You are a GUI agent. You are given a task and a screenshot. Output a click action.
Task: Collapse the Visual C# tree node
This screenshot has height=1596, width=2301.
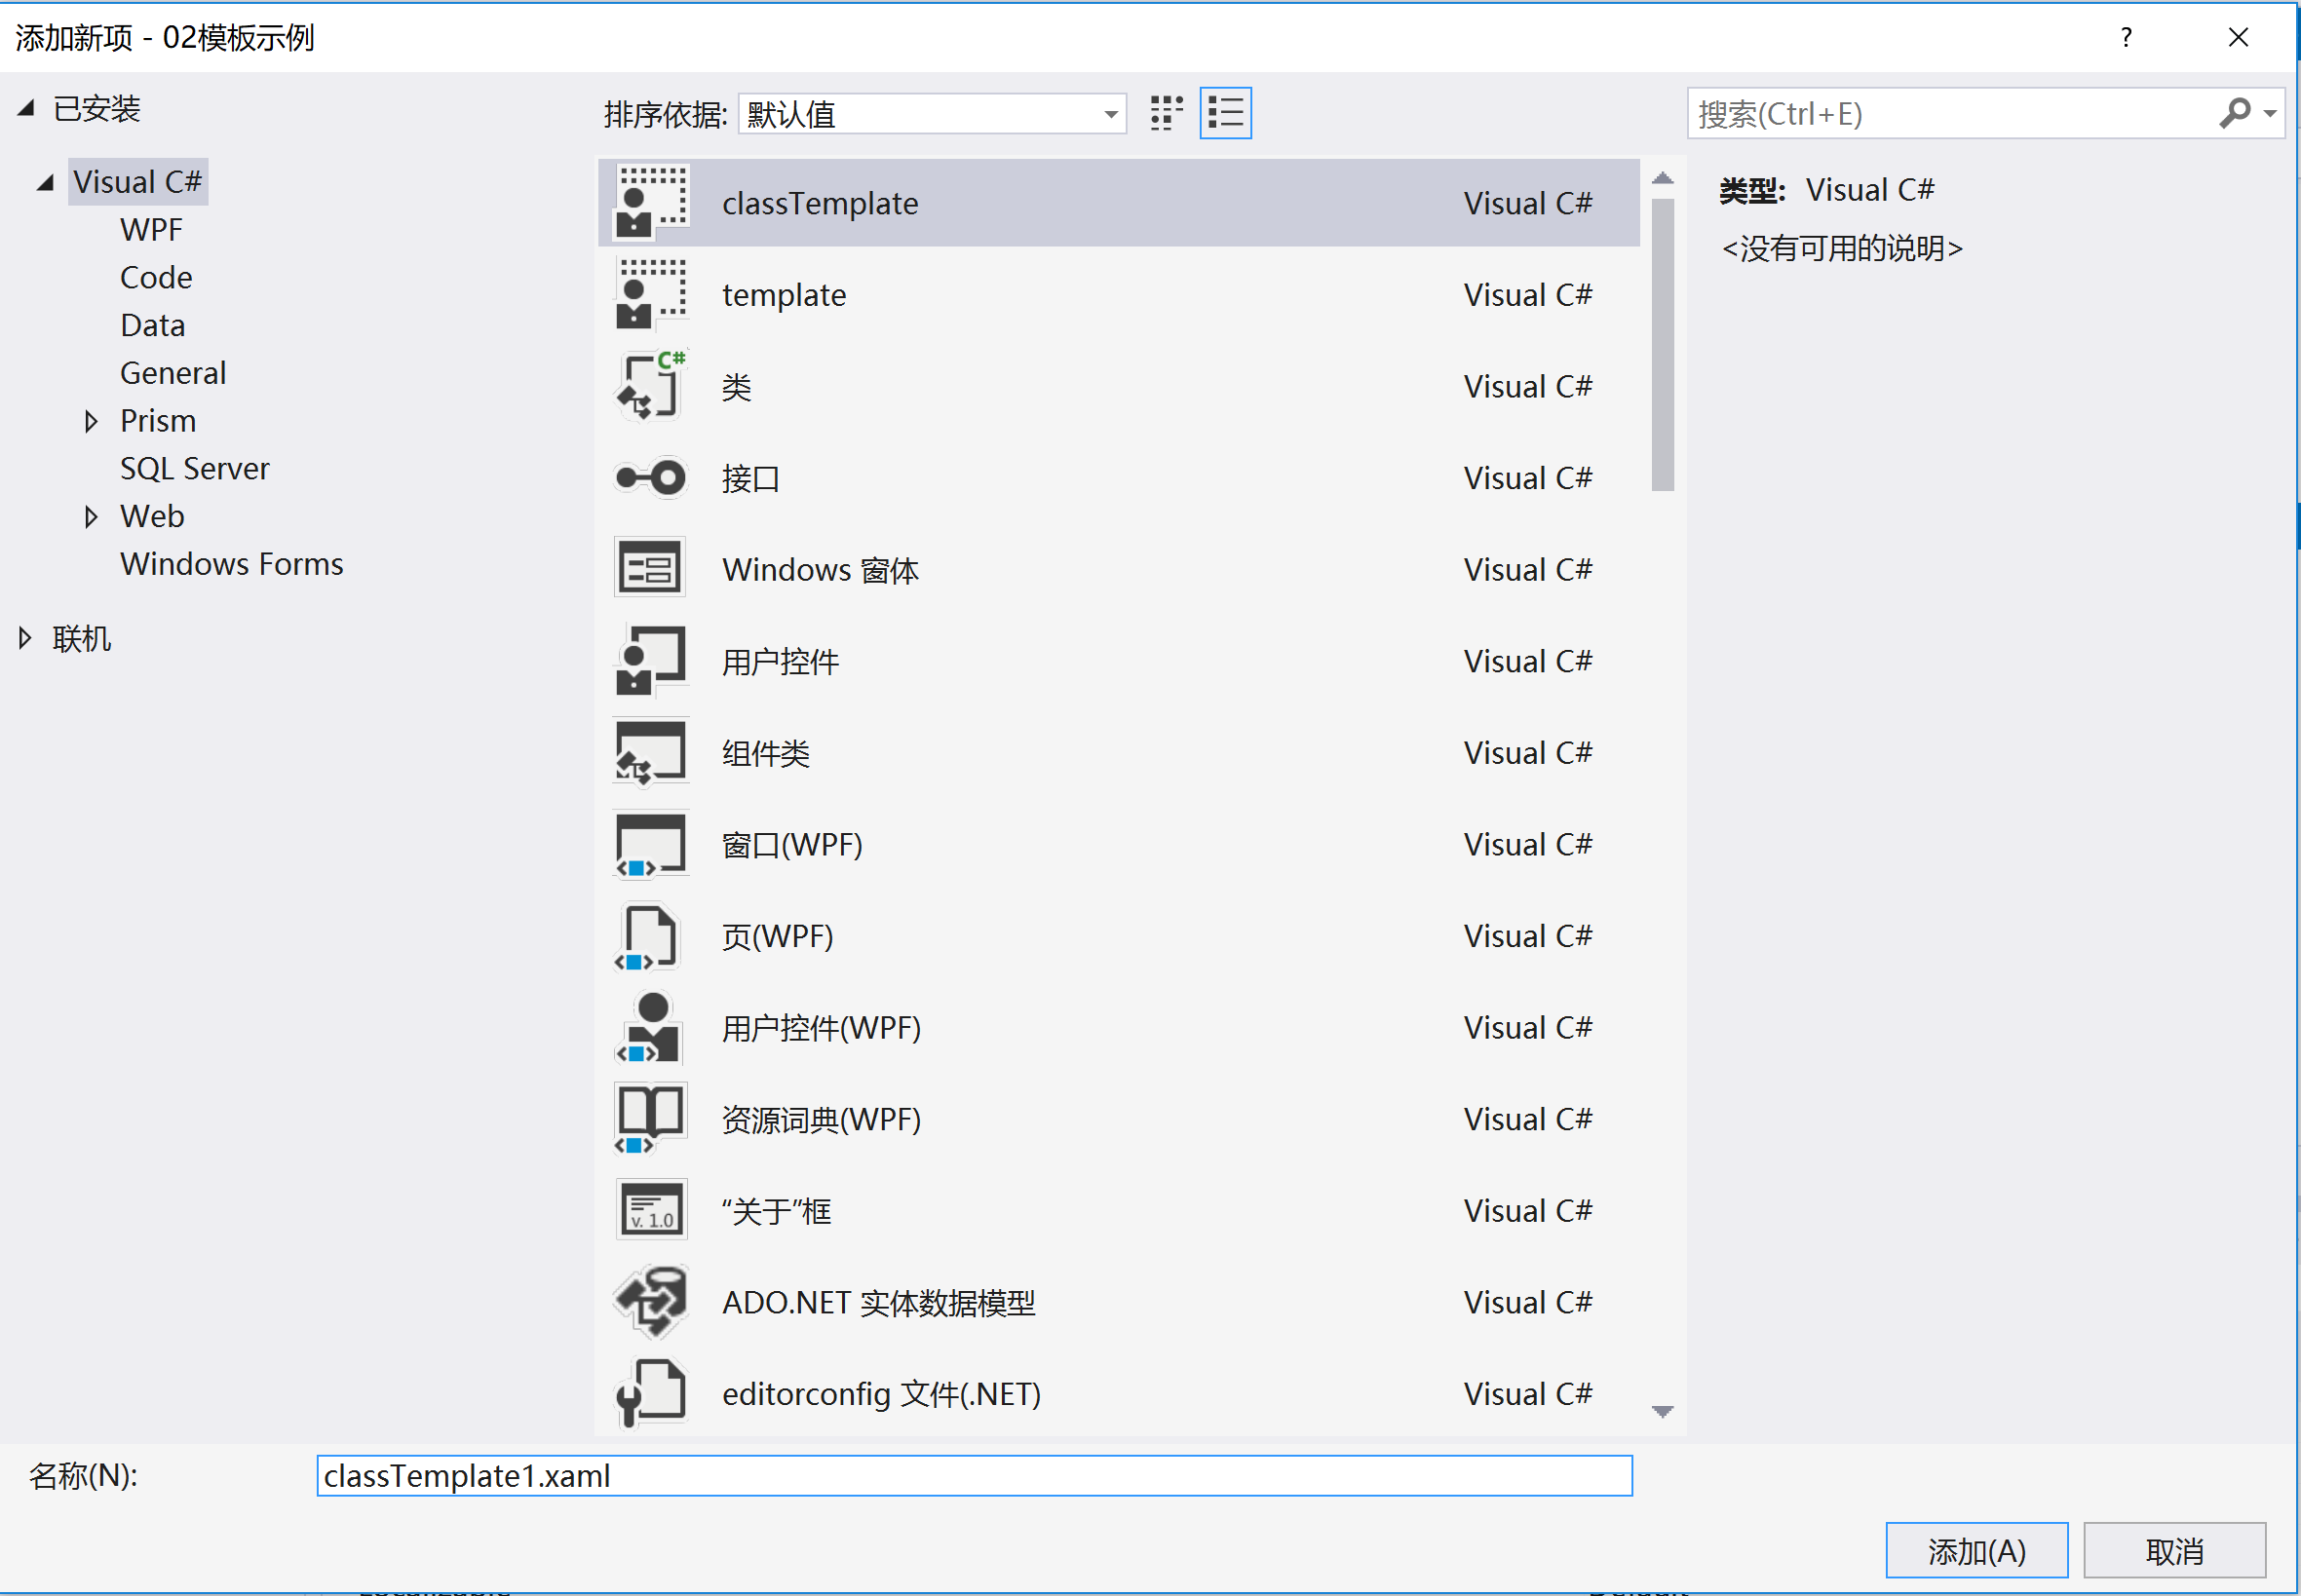(45, 182)
